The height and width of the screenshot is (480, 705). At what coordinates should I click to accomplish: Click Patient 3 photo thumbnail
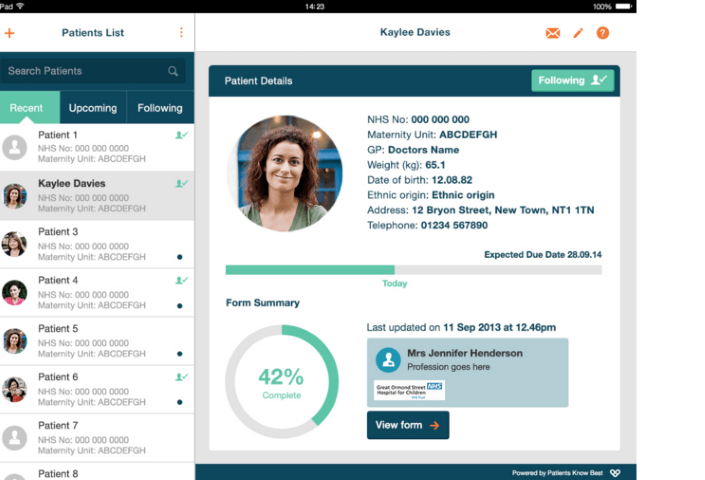(14, 244)
